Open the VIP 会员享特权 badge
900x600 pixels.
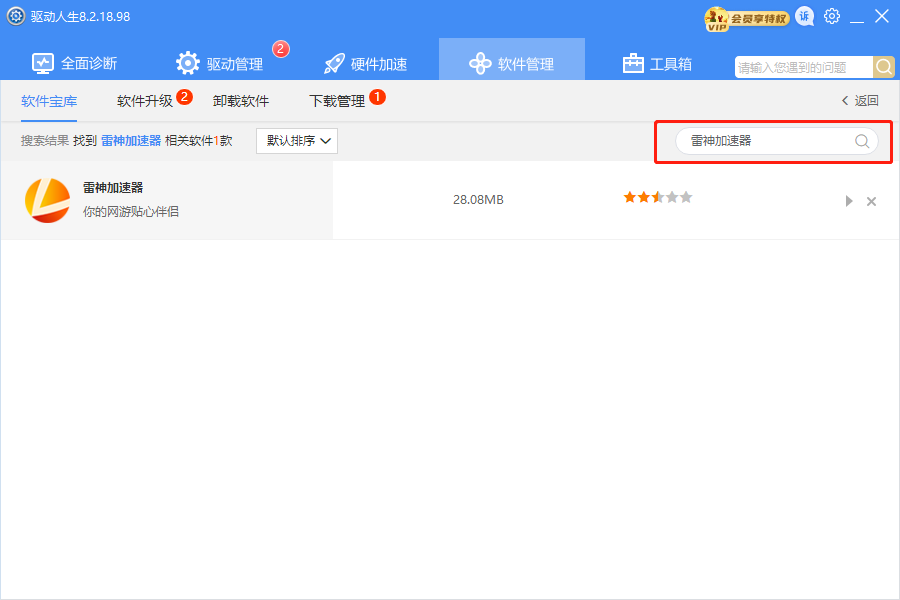(746, 18)
